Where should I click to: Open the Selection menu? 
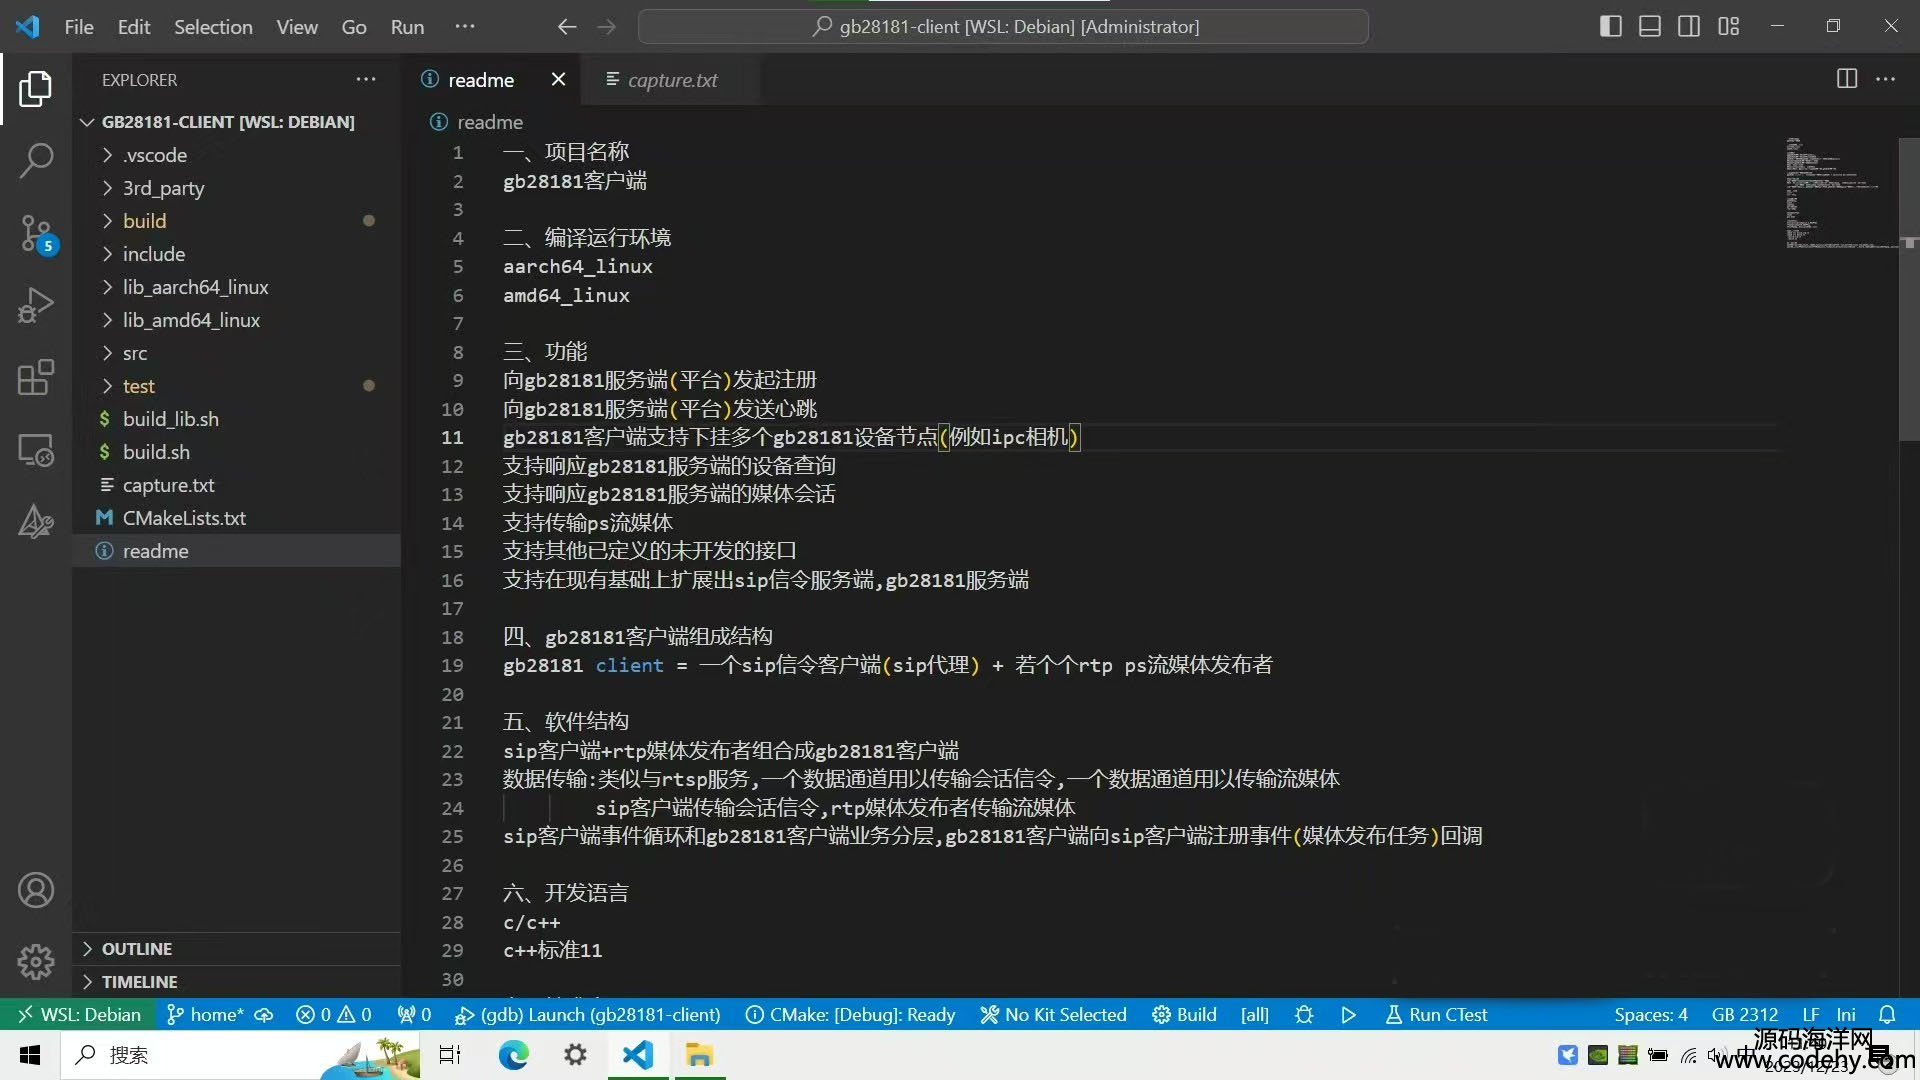tap(213, 27)
